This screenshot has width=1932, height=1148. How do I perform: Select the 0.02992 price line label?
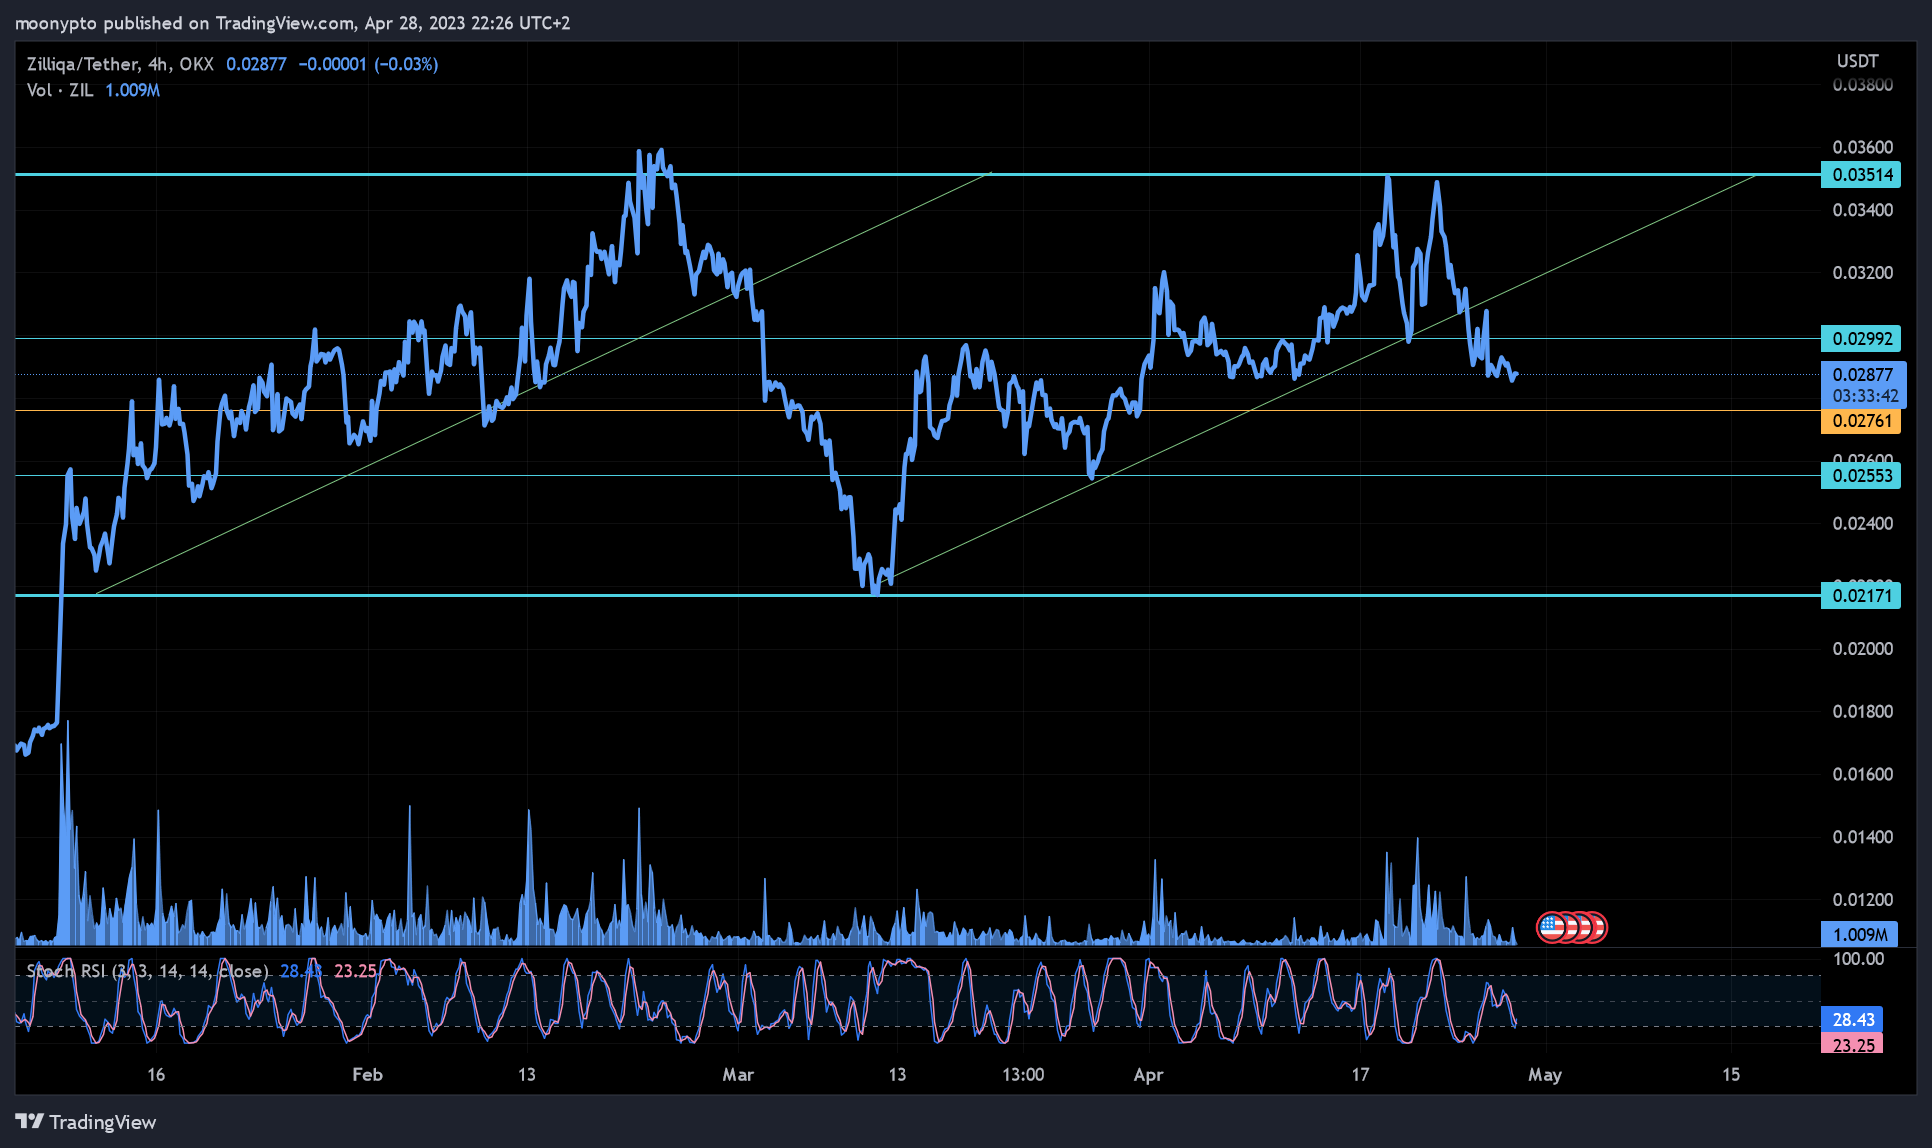click(x=1861, y=339)
